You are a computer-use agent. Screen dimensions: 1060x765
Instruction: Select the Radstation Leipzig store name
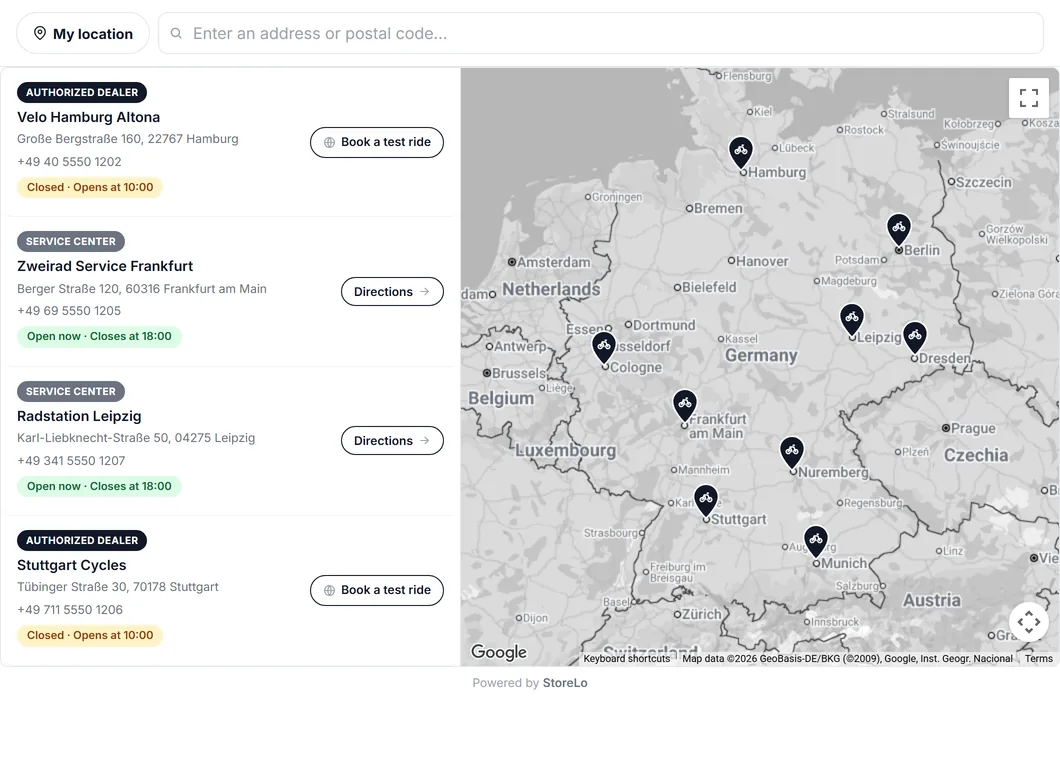coord(79,416)
